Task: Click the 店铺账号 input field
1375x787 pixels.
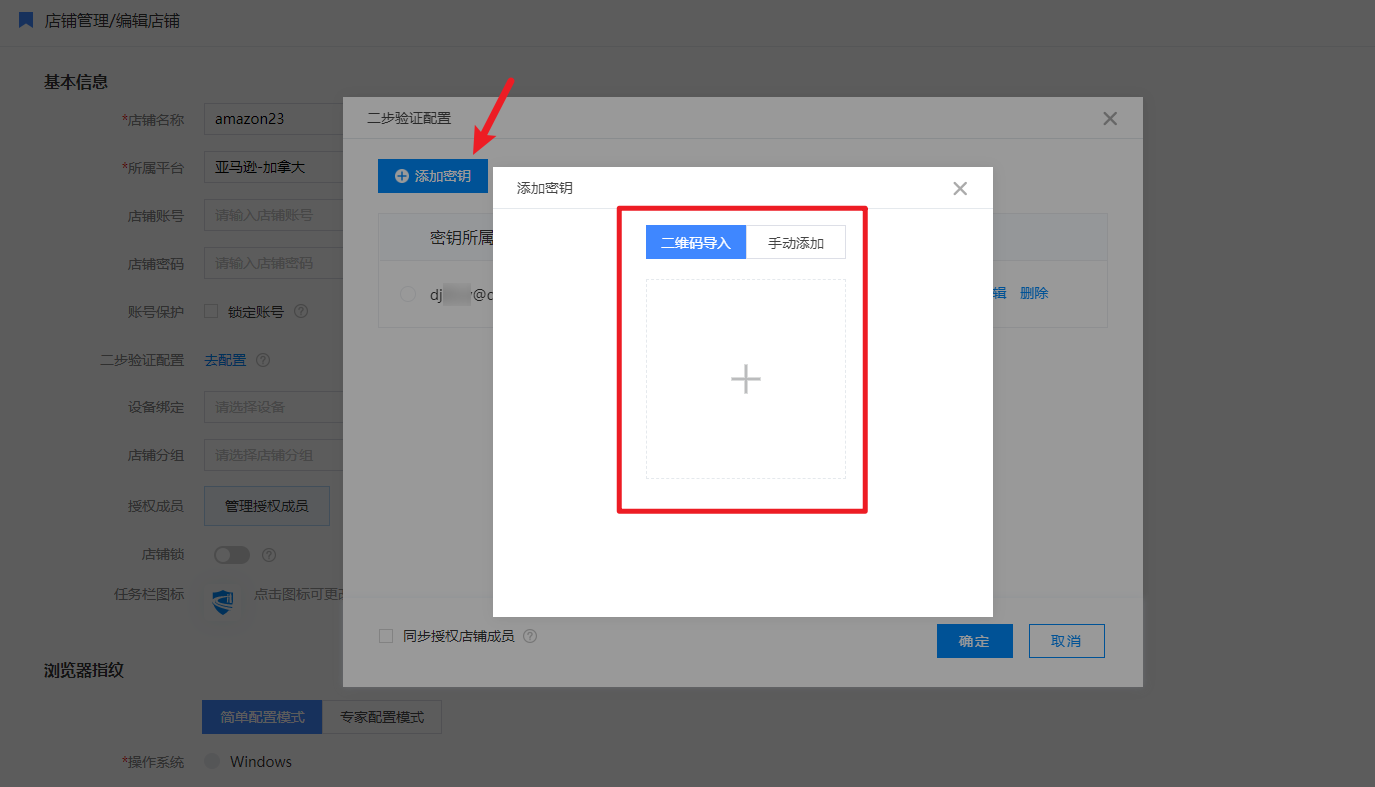Action: coord(273,215)
